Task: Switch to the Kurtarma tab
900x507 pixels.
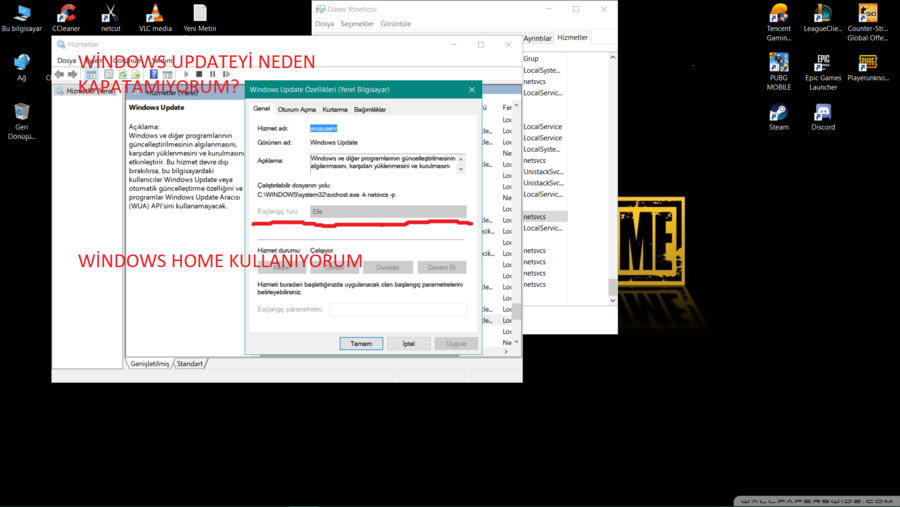Action: (335, 109)
